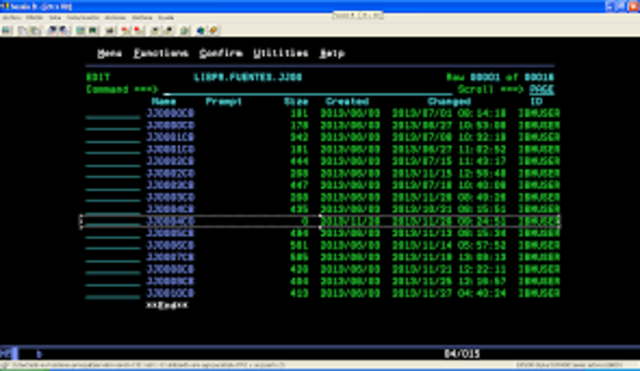Click the globe Support toolbar icon
640x371 pixels.
(200, 31)
